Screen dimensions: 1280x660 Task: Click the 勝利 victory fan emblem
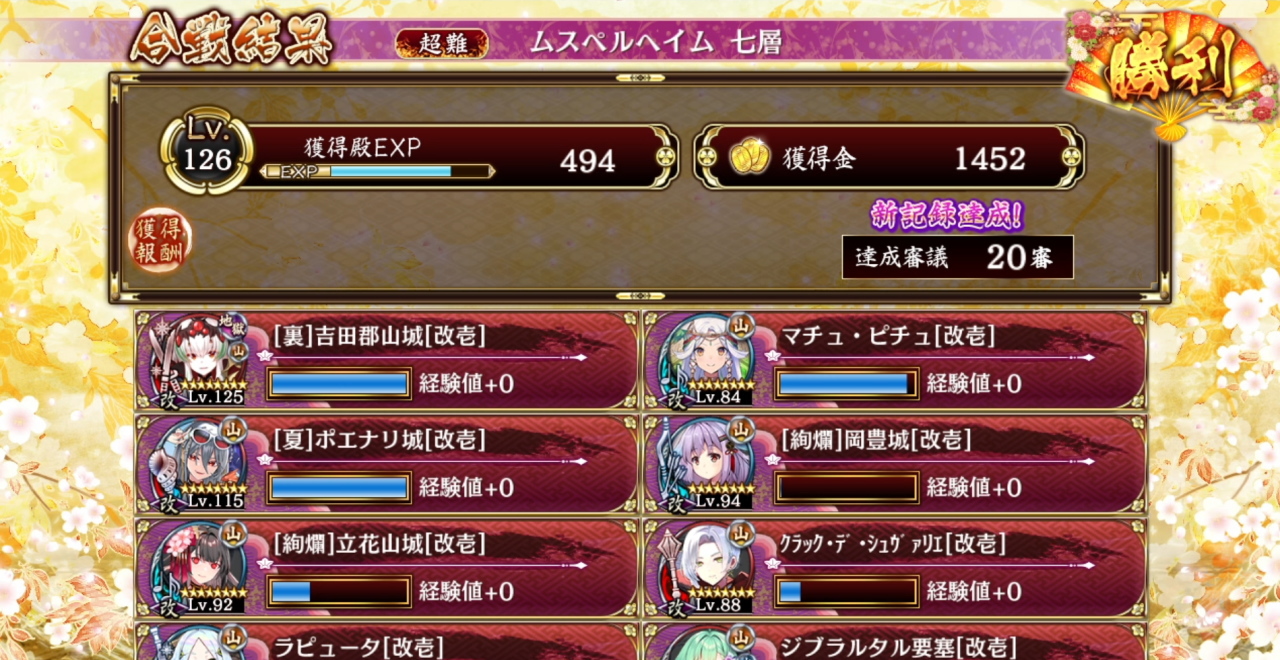point(1166,70)
